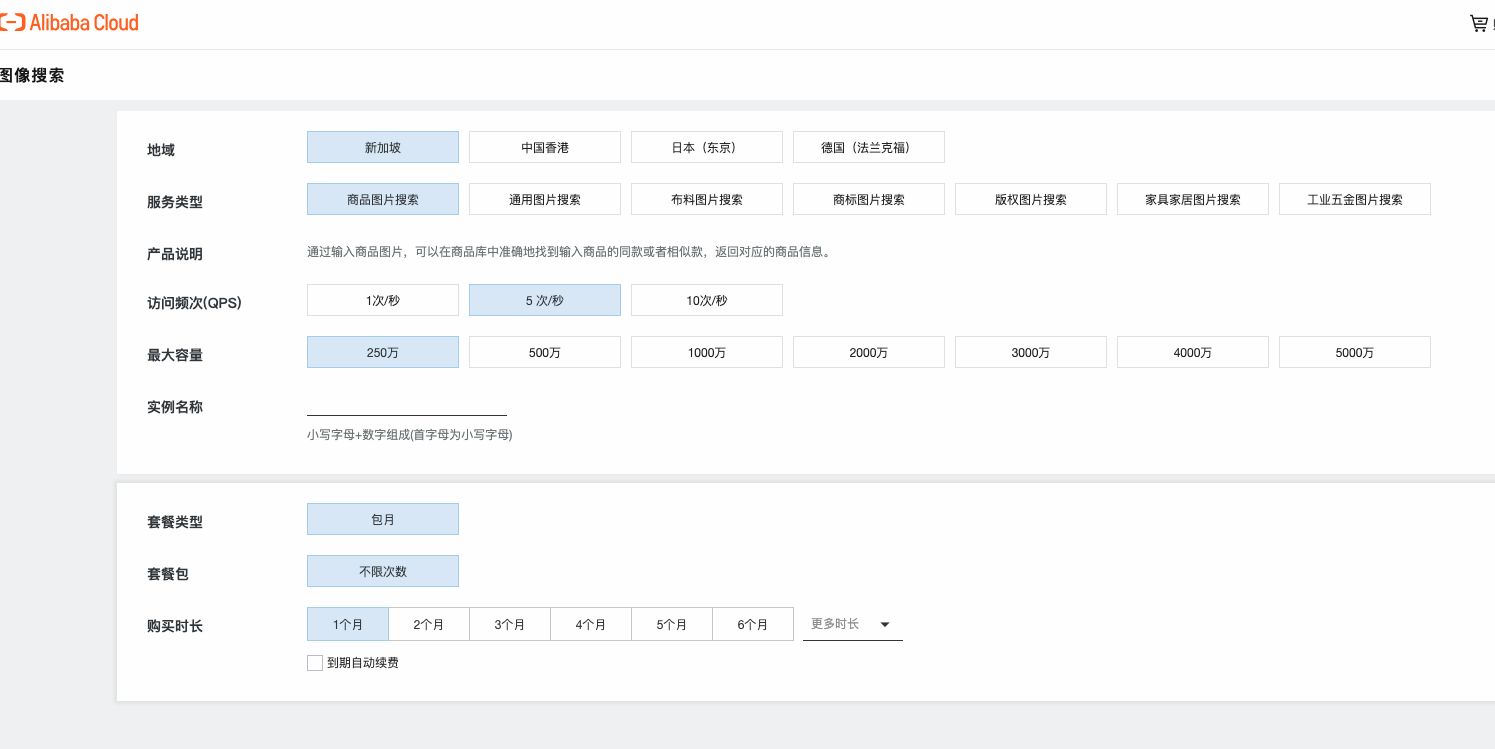Pick max capacity 1000万
Image resolution: width=1495 pixels, height=749 pixels.
(707, 352)
